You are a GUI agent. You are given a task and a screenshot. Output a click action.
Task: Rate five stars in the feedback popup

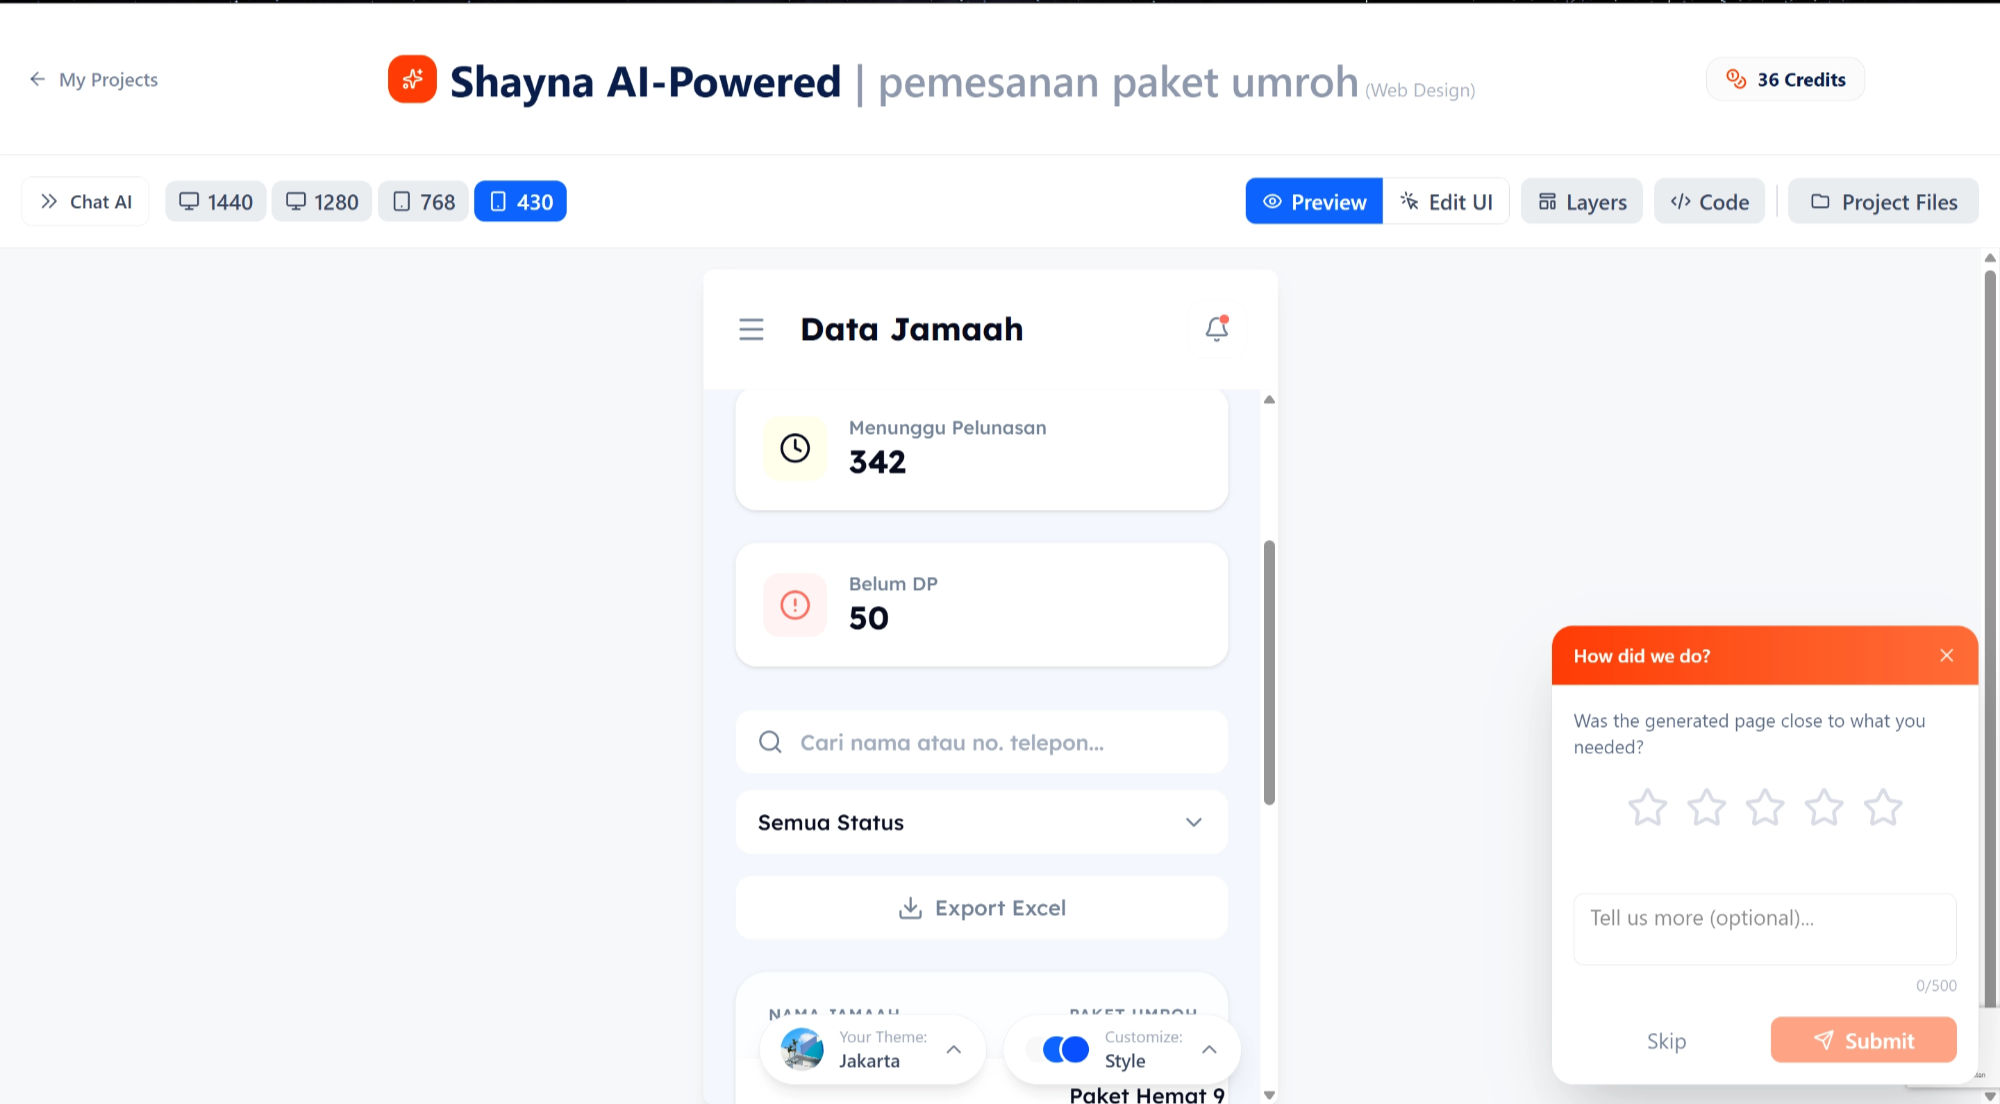click(x=1883, y=807)
